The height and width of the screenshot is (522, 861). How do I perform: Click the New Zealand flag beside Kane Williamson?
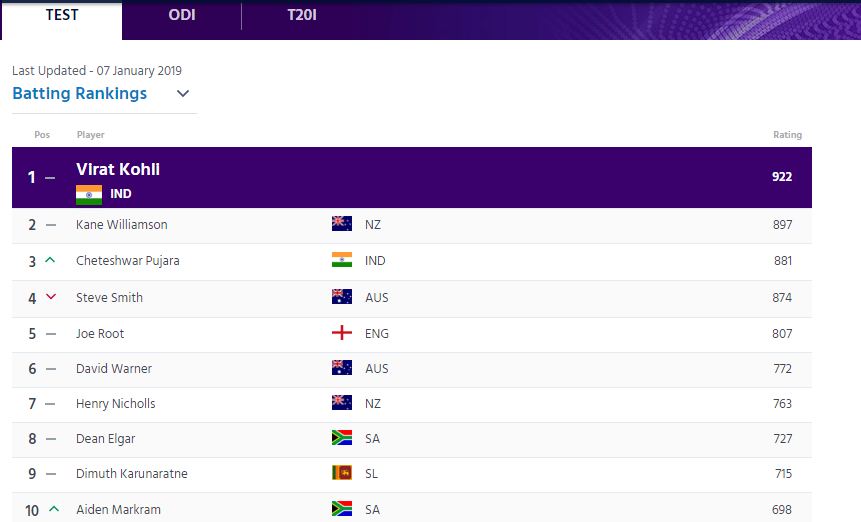pyautogui.click(x=342, y=223)
